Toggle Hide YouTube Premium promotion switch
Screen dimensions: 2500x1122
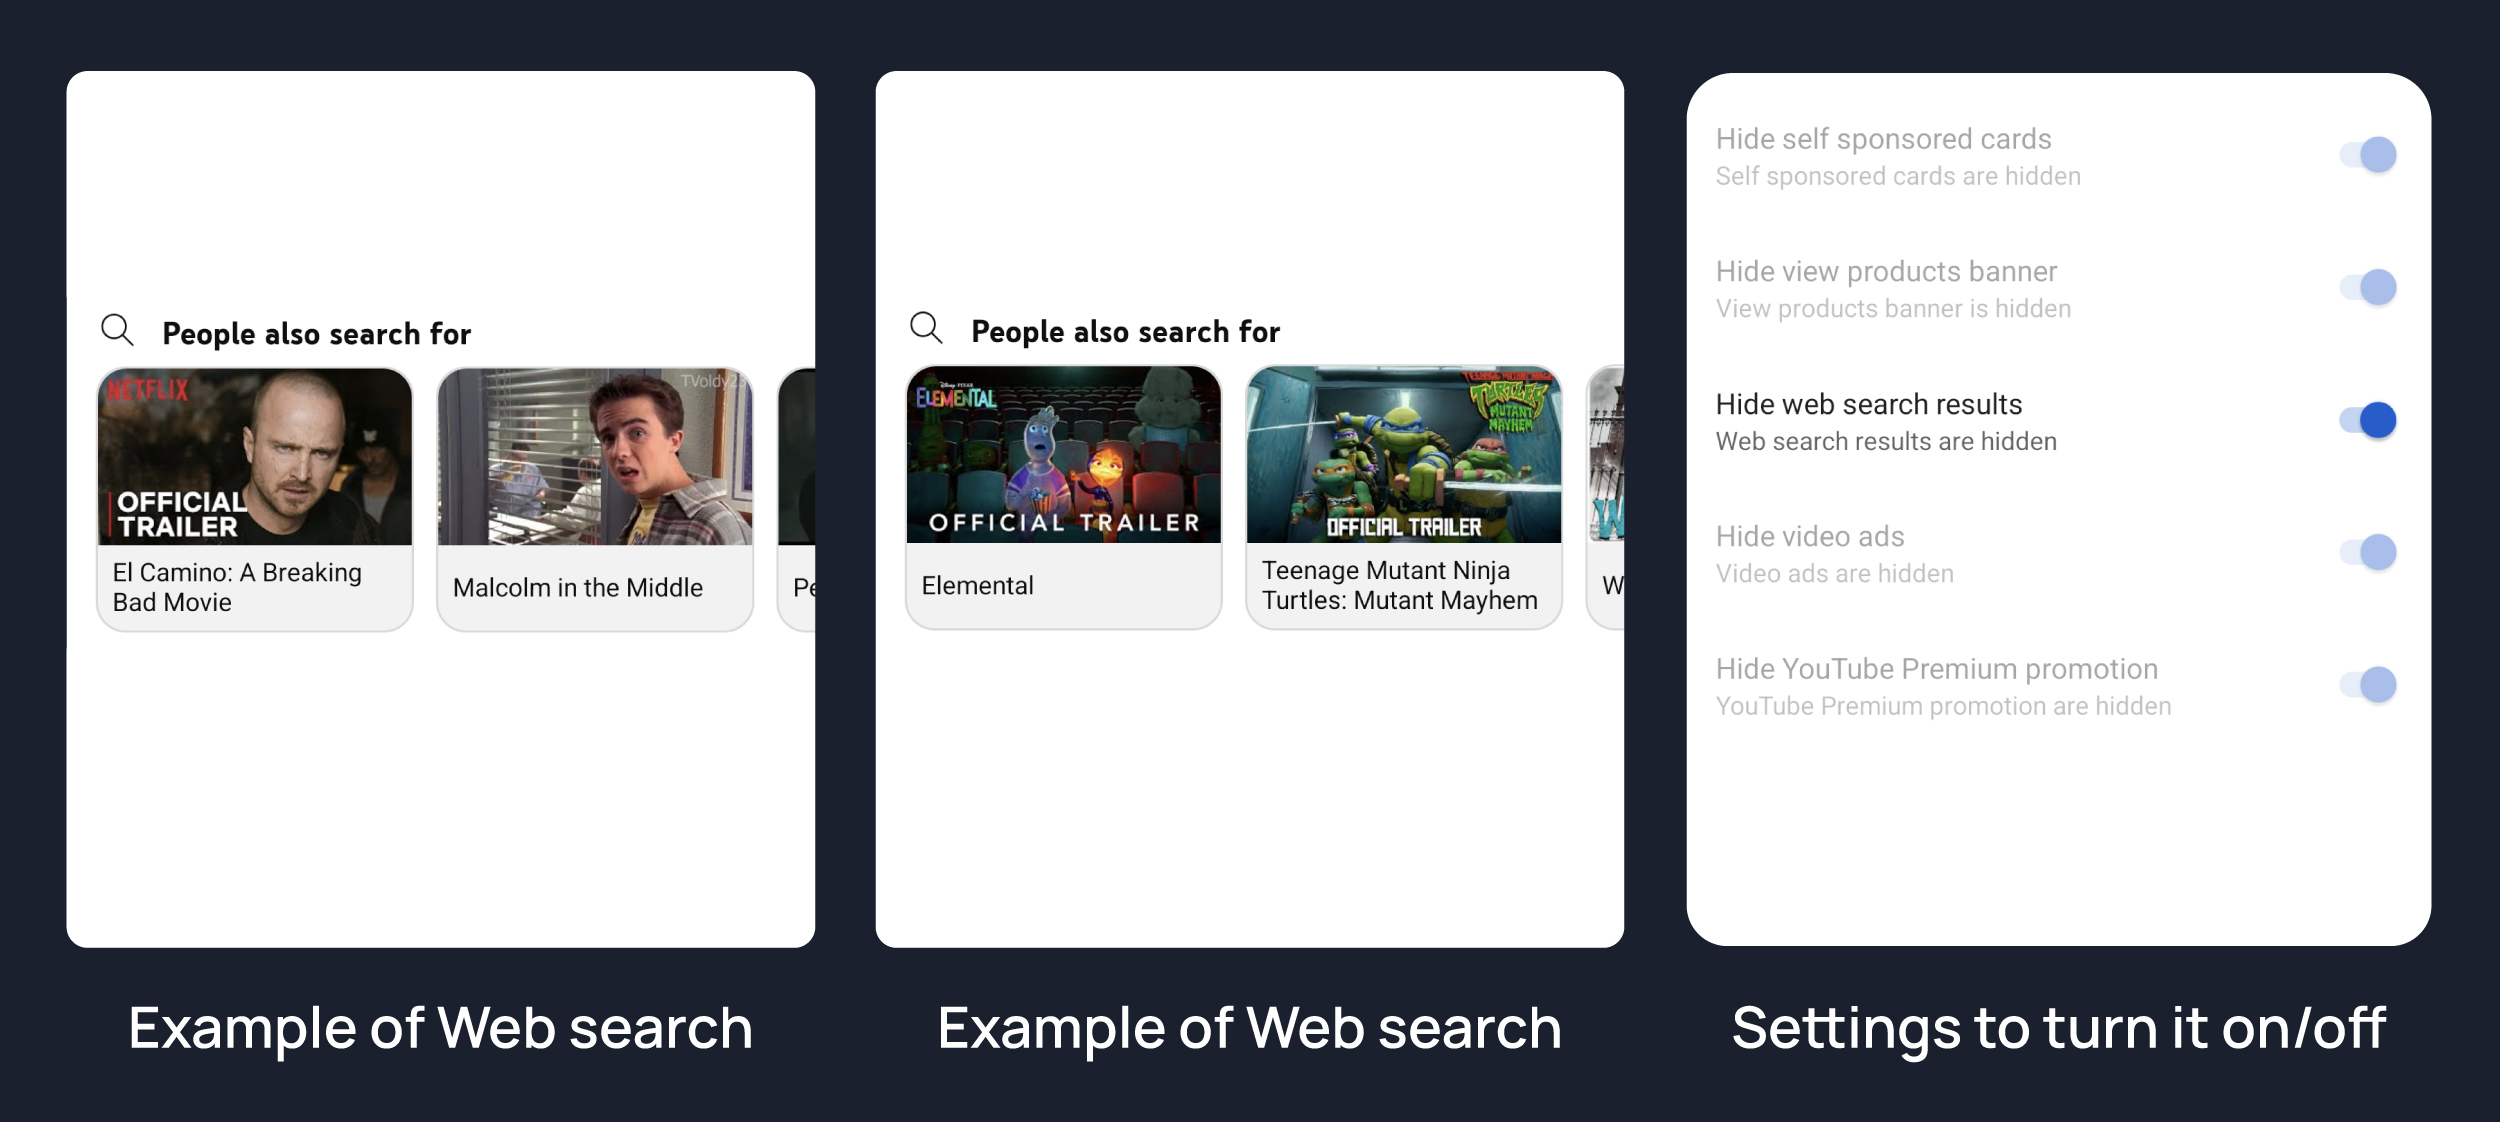tap(2368, 685)
